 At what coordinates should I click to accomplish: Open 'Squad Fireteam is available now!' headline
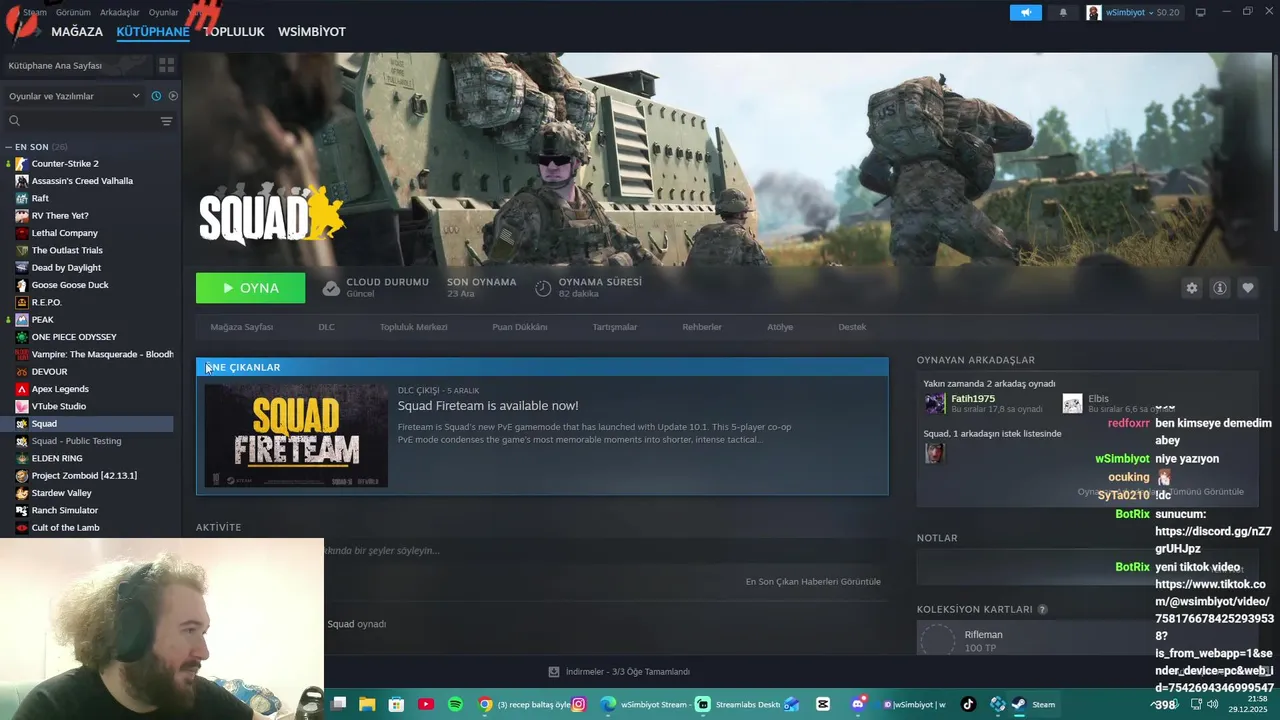coord(488,406)
